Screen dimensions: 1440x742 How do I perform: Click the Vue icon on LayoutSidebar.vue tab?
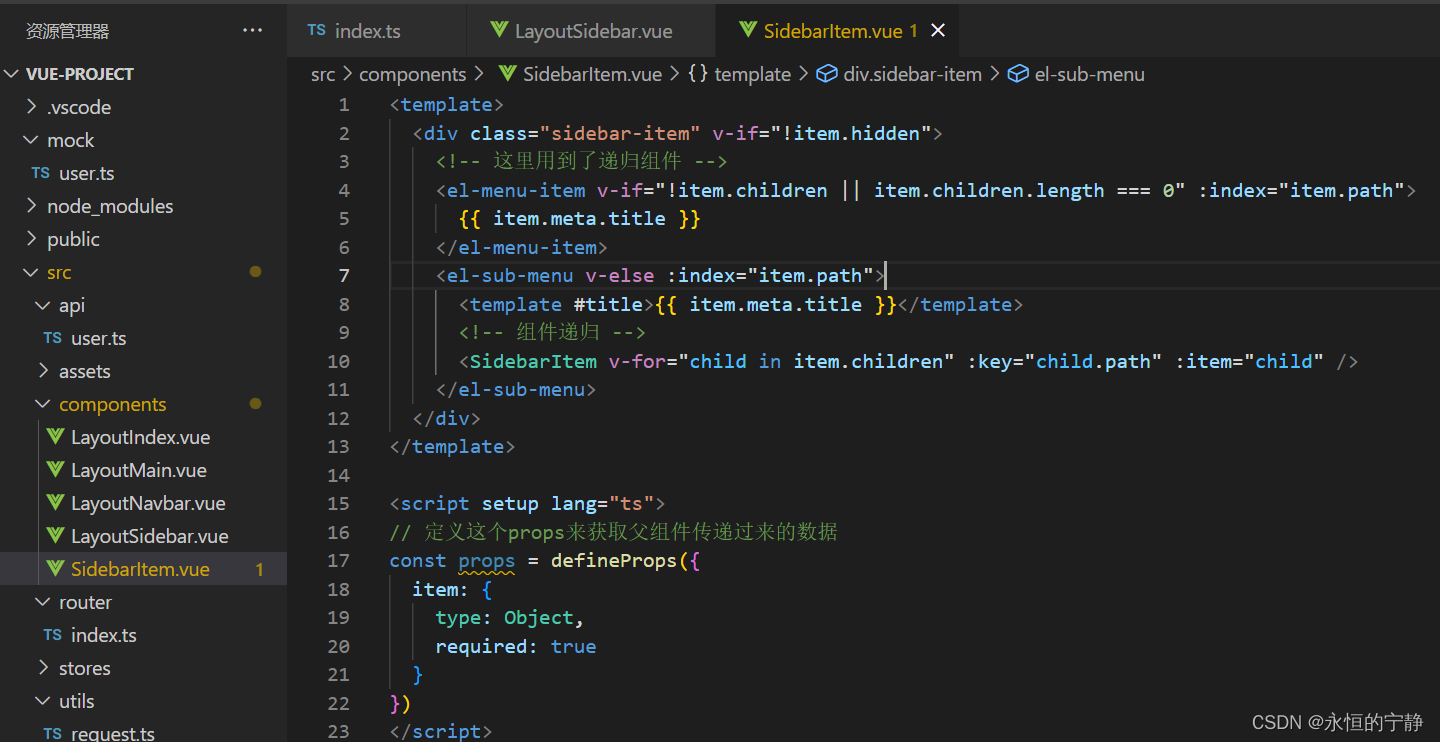(499, 30)
